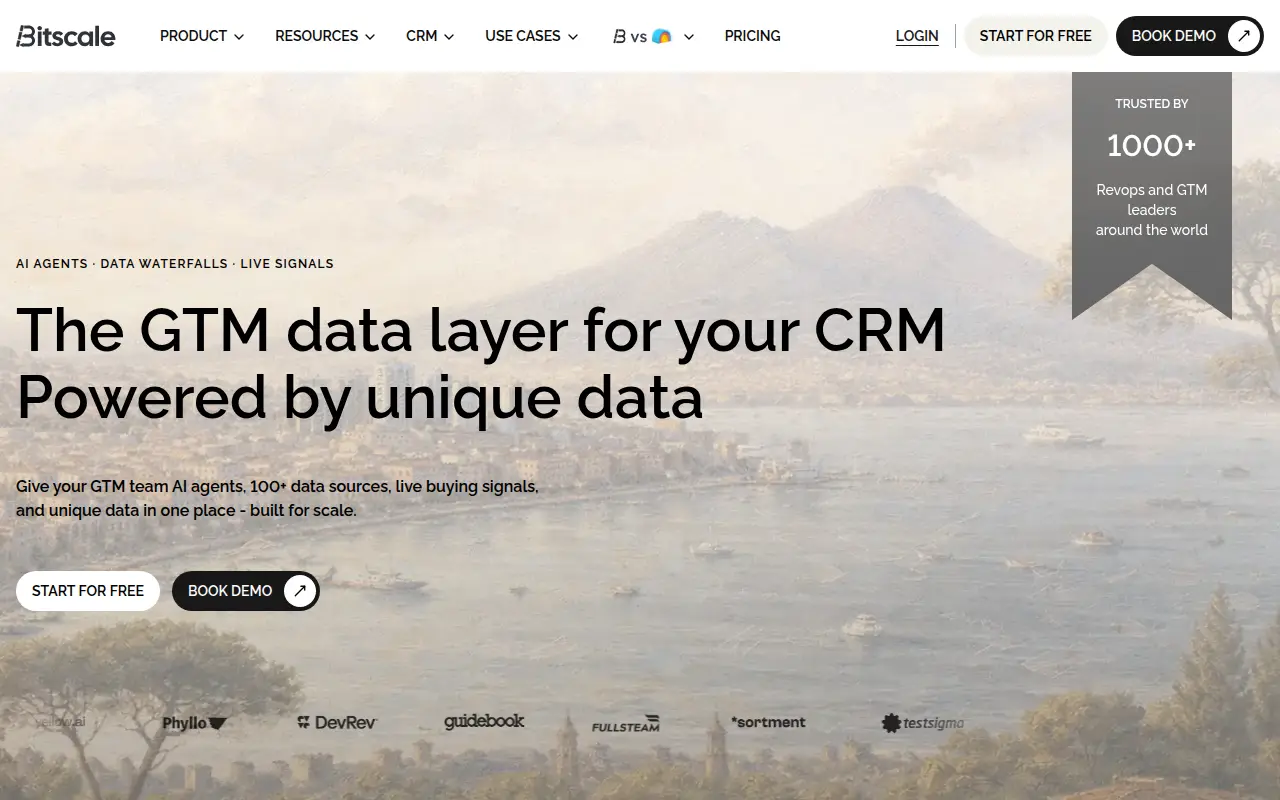This screenshot has height=800, width=1280.
Task: Open the Resources menu
Action: pyautogui.click(x=325, y=36)
